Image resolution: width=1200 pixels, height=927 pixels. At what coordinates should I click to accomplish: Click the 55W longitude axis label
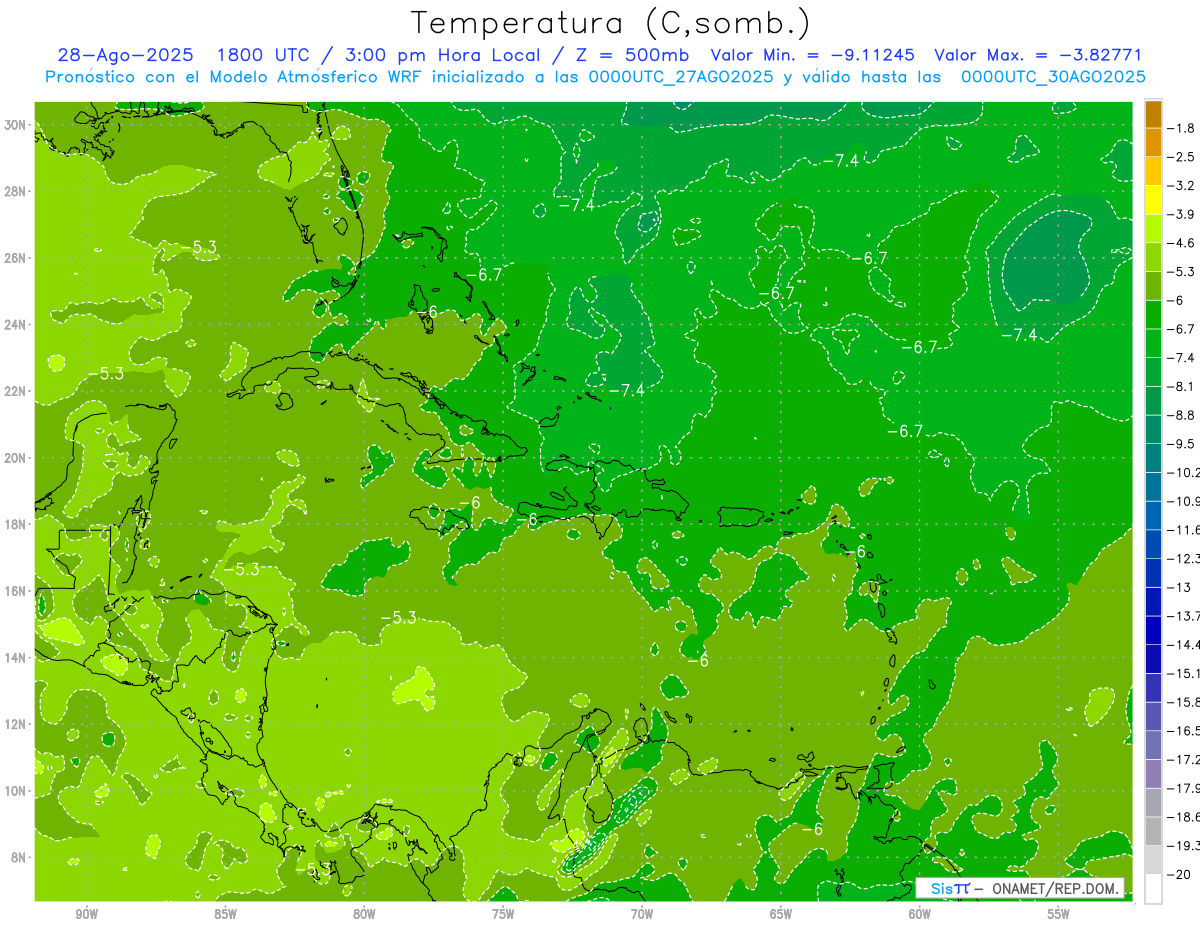coord(1059,913)
